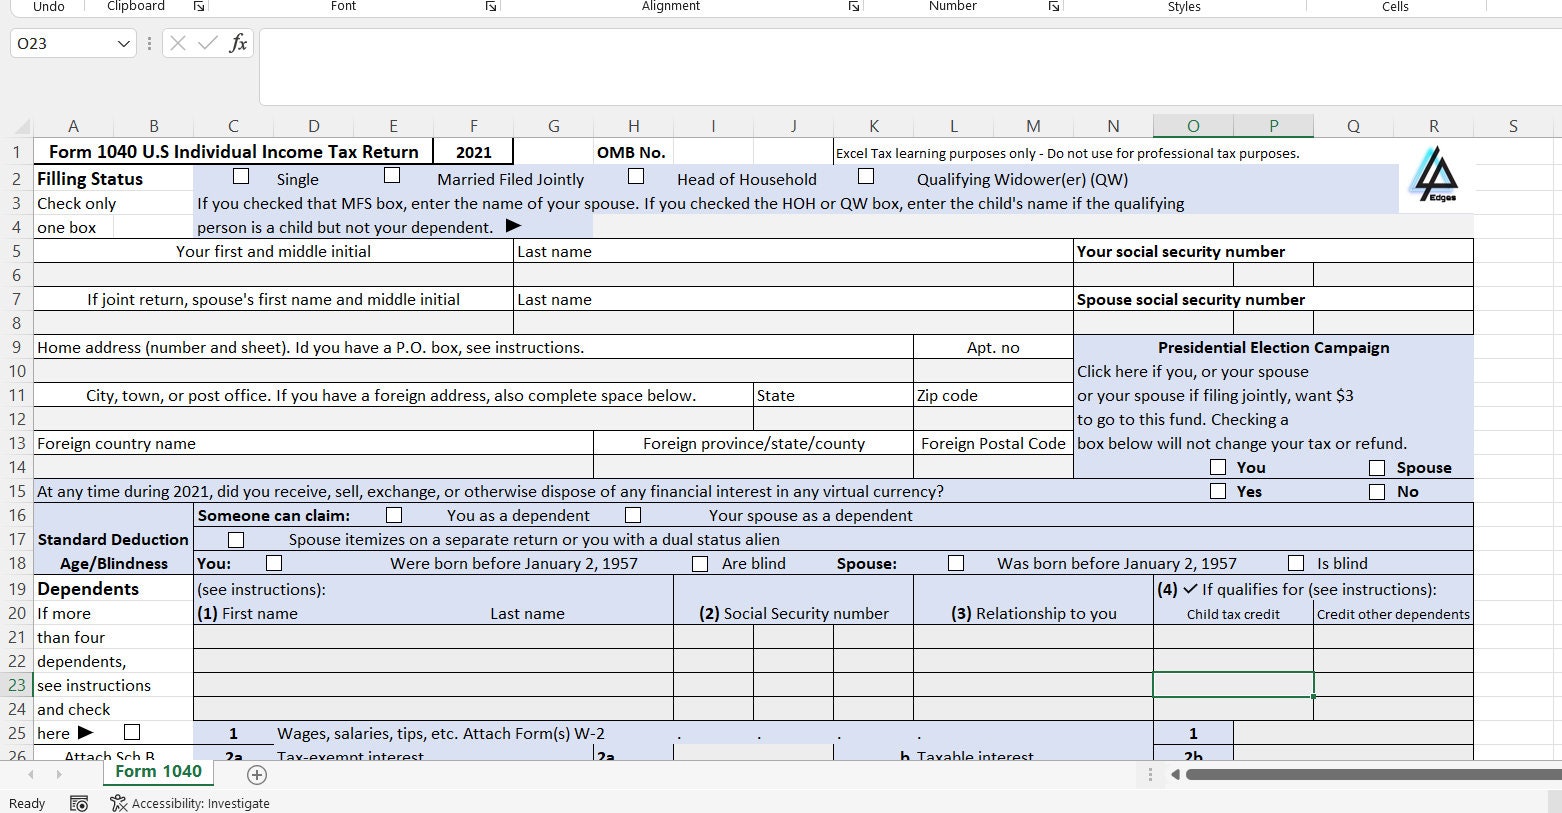Click the Cancel (X) icon beside formula bar
Image resolution: width=1562 pixels, height=813 pixels.
pyautogui.click(x=176, y=43)
